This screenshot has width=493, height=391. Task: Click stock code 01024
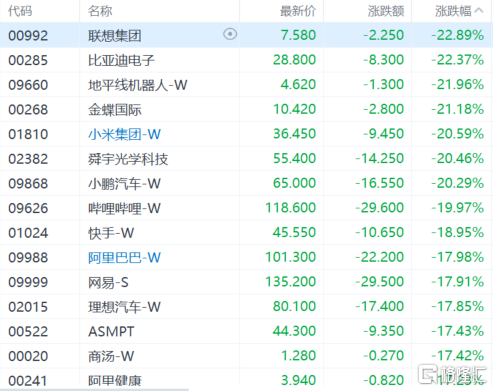coord(28,233)
